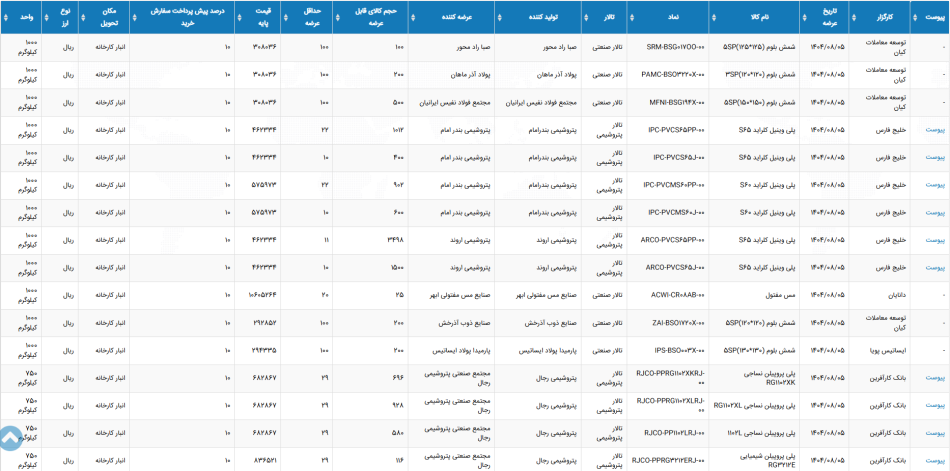Click offered volume value ۵۸۰

coord(399,433)
